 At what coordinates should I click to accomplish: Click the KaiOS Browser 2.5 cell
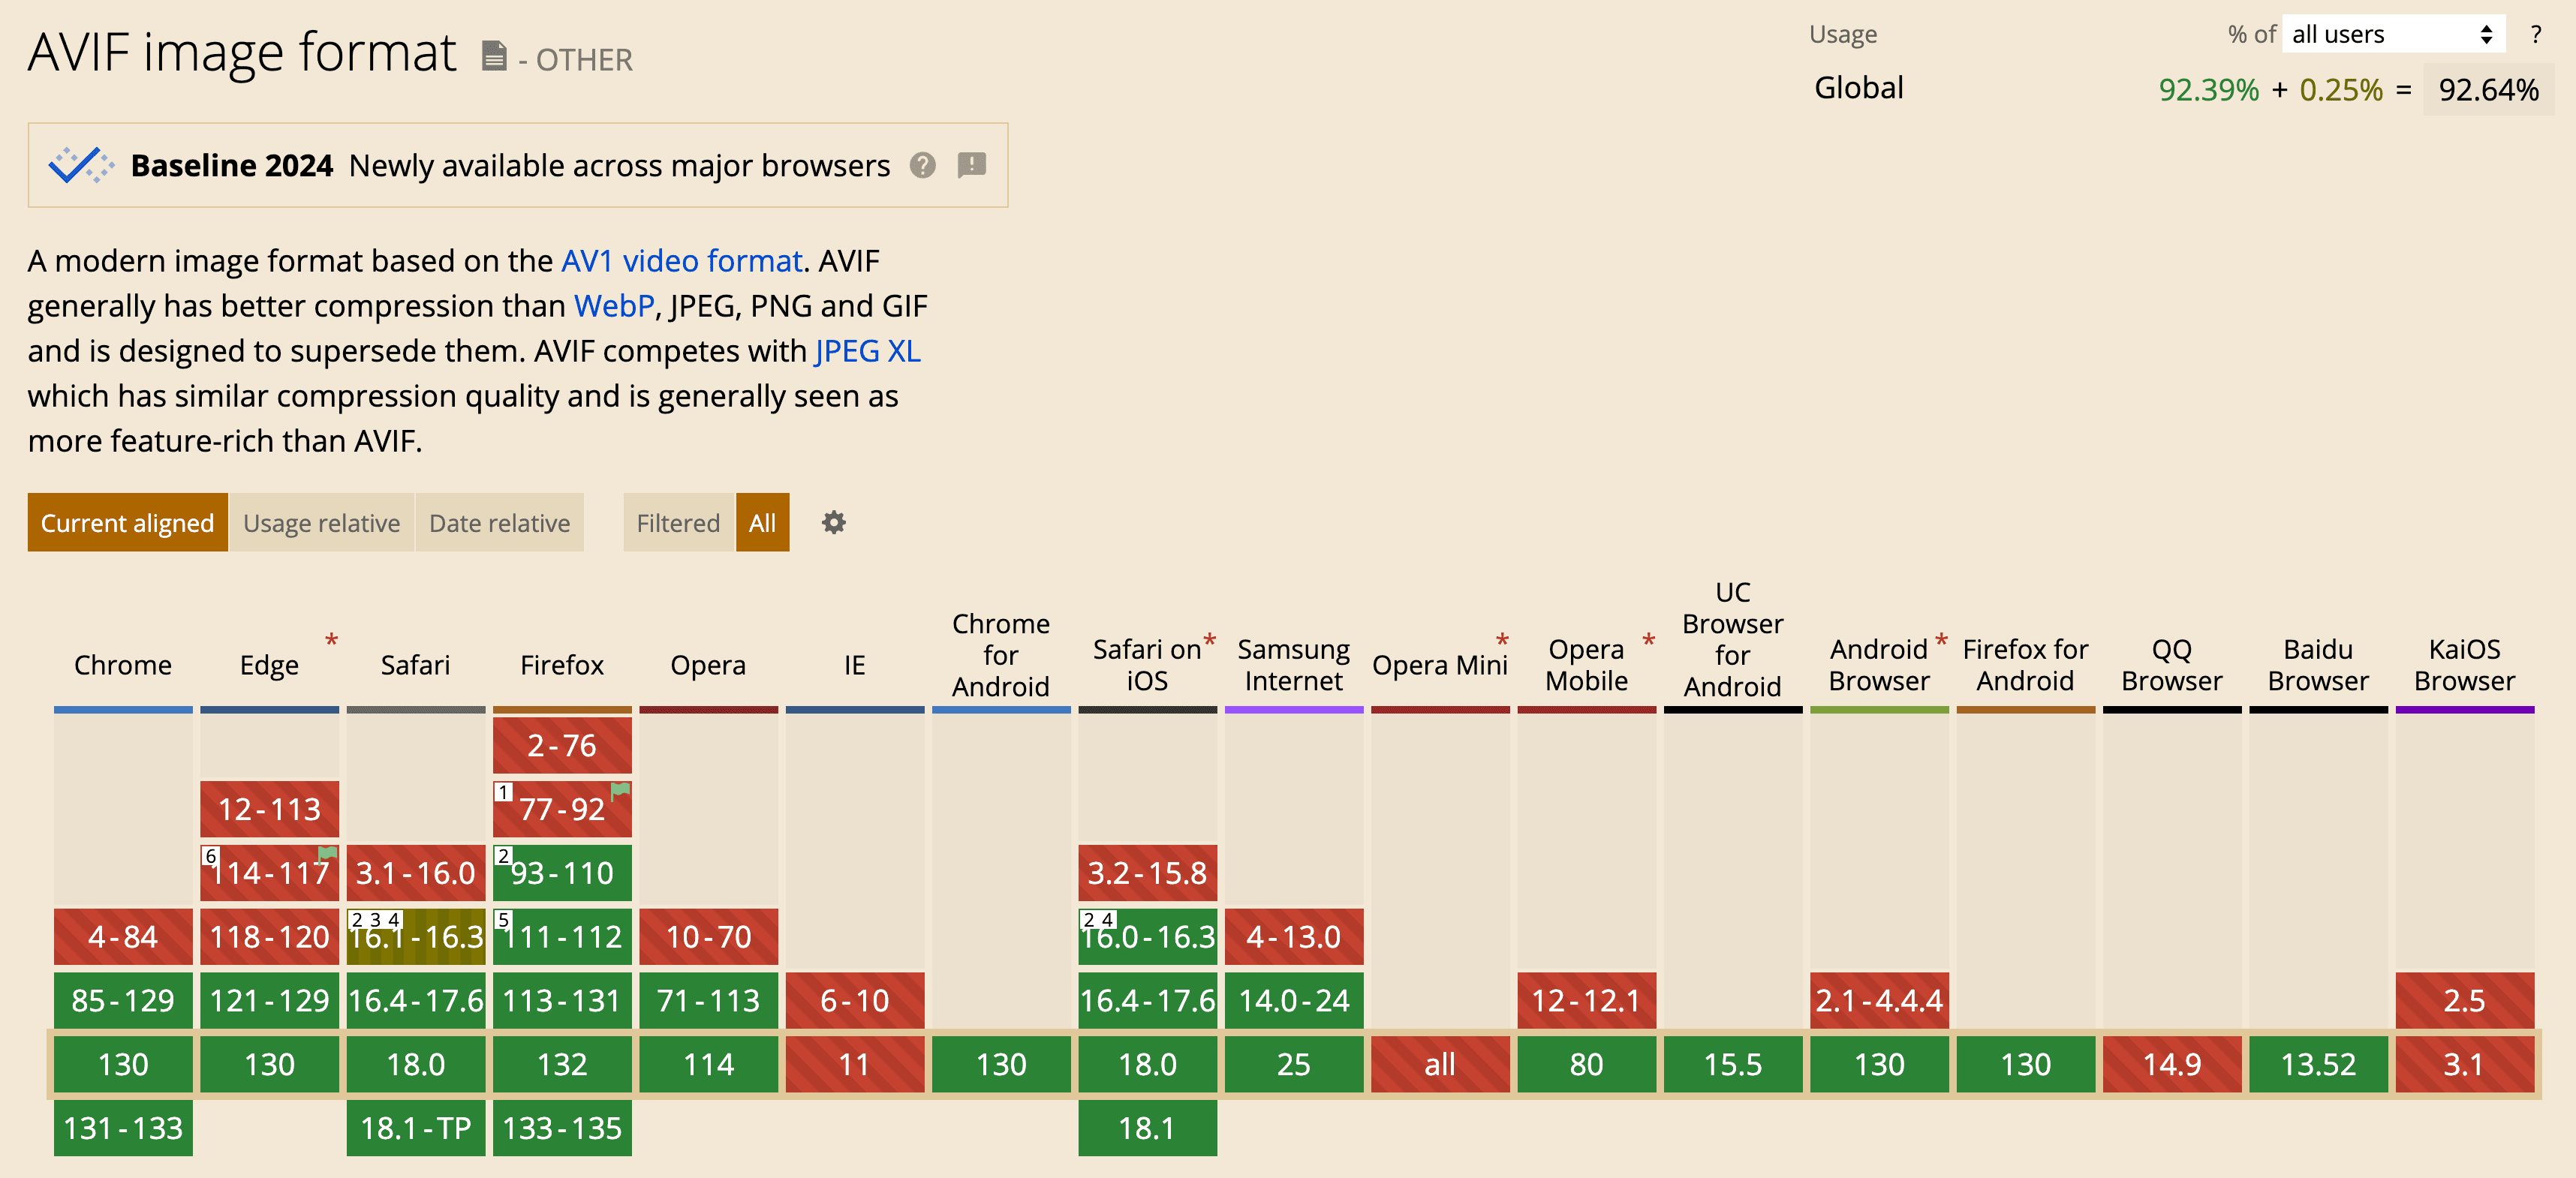click(2464, 1001)
